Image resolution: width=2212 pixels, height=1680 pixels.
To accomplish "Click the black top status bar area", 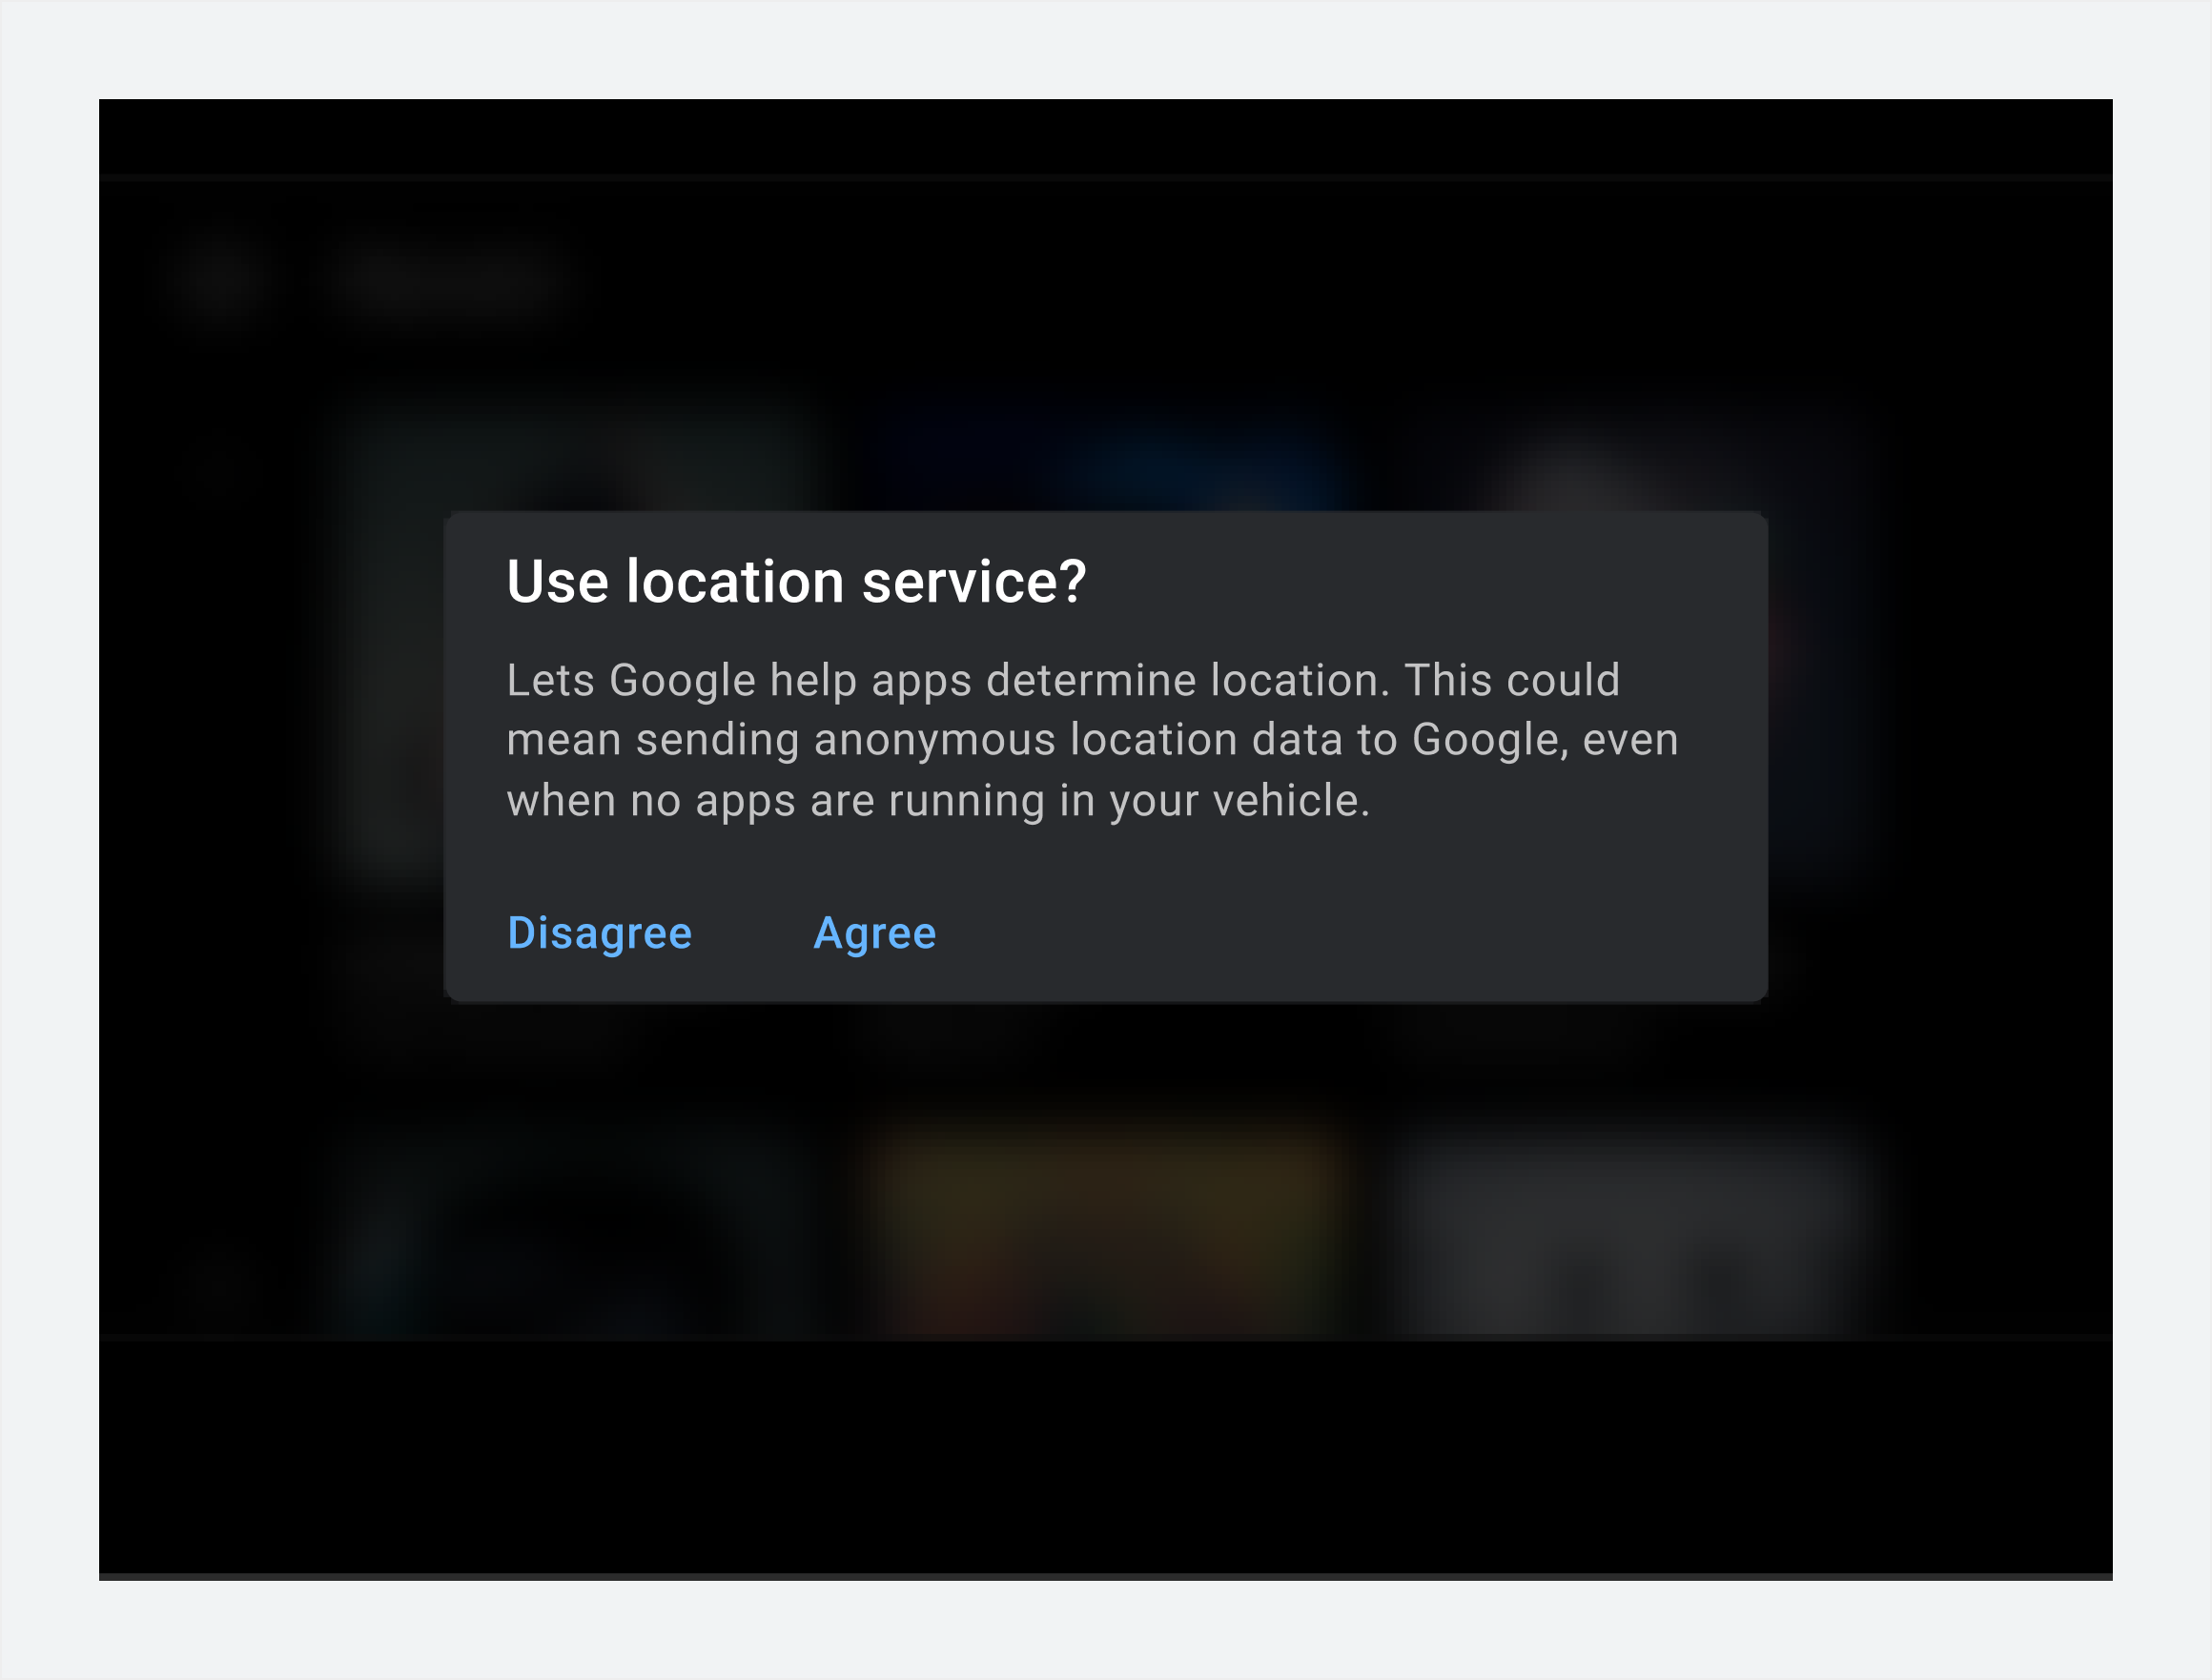I will (1105, 136).
